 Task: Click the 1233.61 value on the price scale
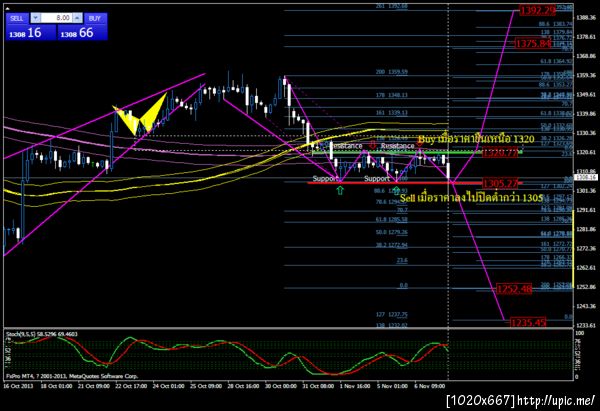(x=586, y=325)
